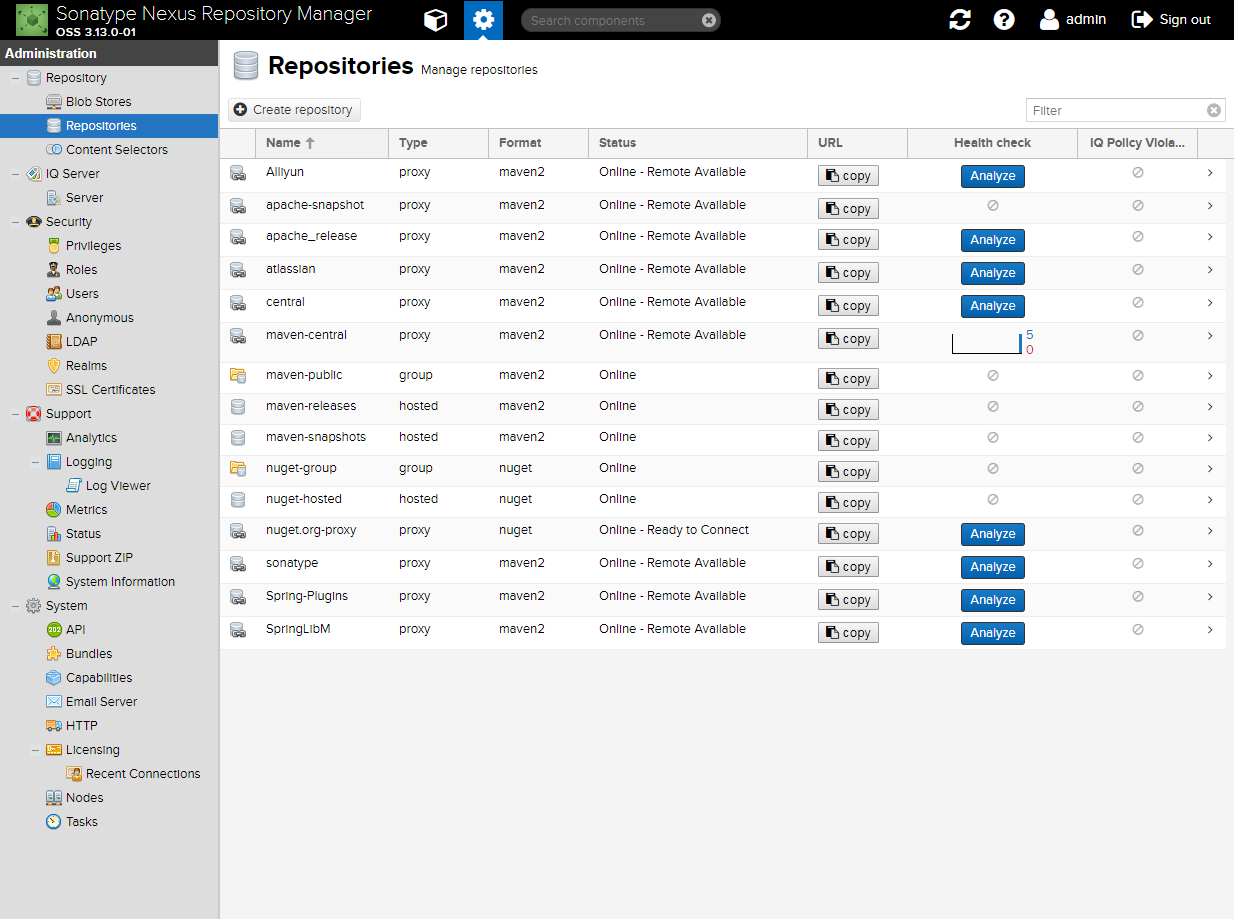Open Bundles under System
This screenshot has height=919, width=1234.
pos(89,654)
